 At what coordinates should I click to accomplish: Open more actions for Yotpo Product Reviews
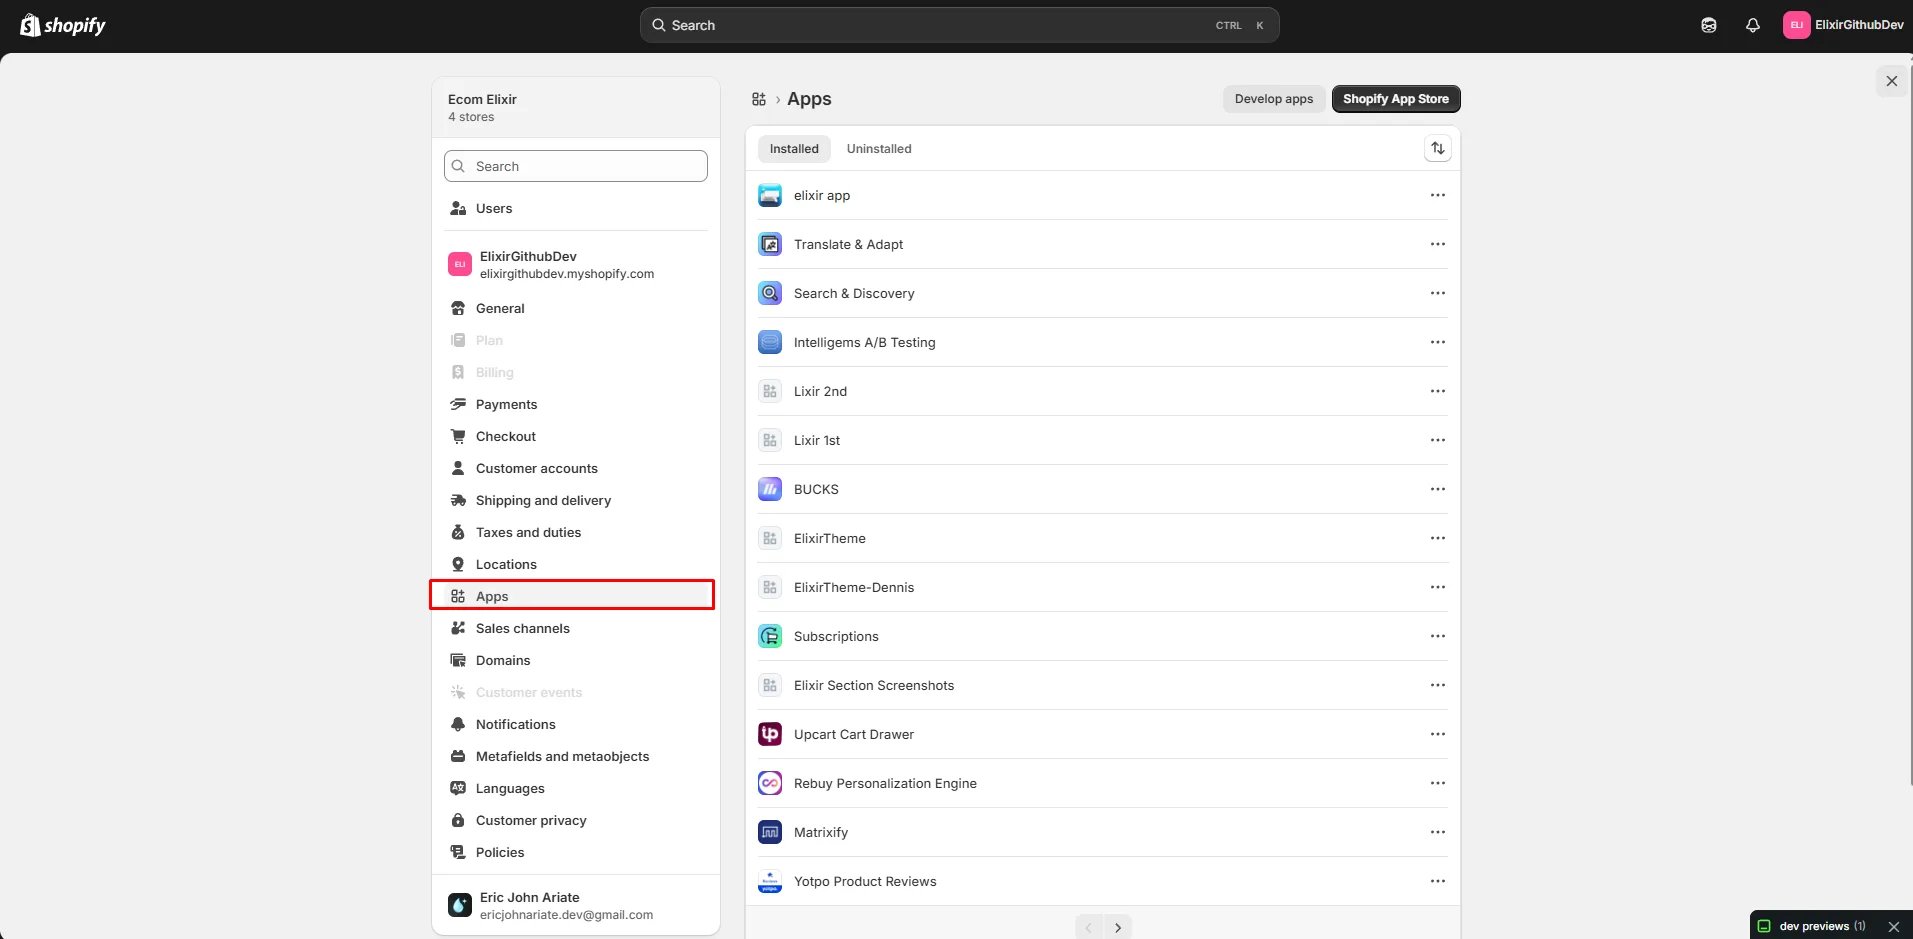tap(1438, 881)
